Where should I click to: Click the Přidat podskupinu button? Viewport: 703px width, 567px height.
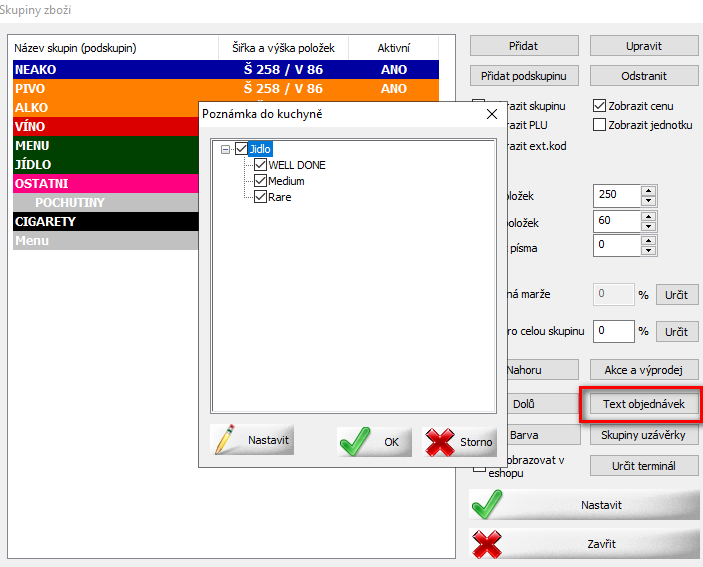click(524, 76)
